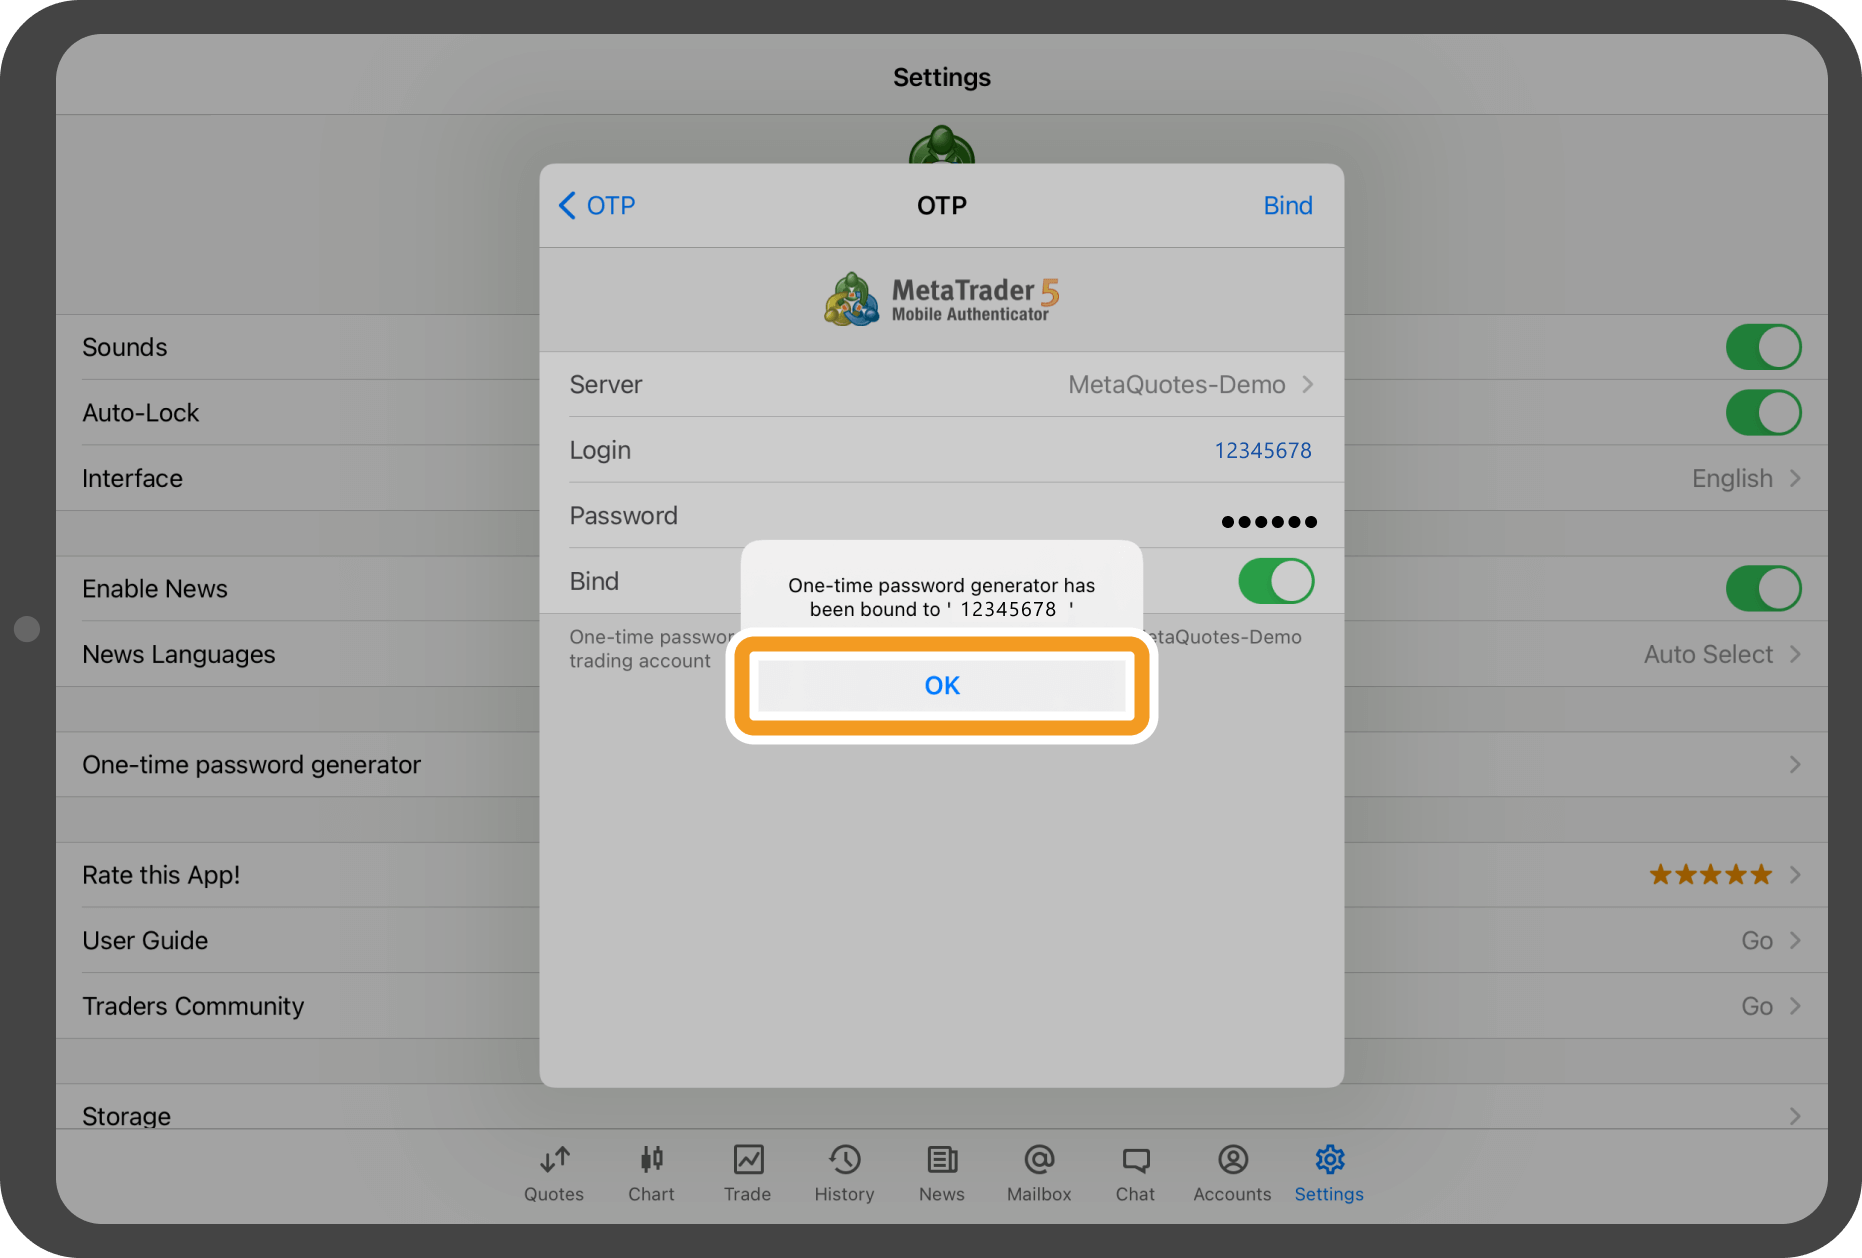Image resolution: width=1862 pixels, height=1258 pixels.
Task: Select the Settings gear tab
Action: 1329,1160
